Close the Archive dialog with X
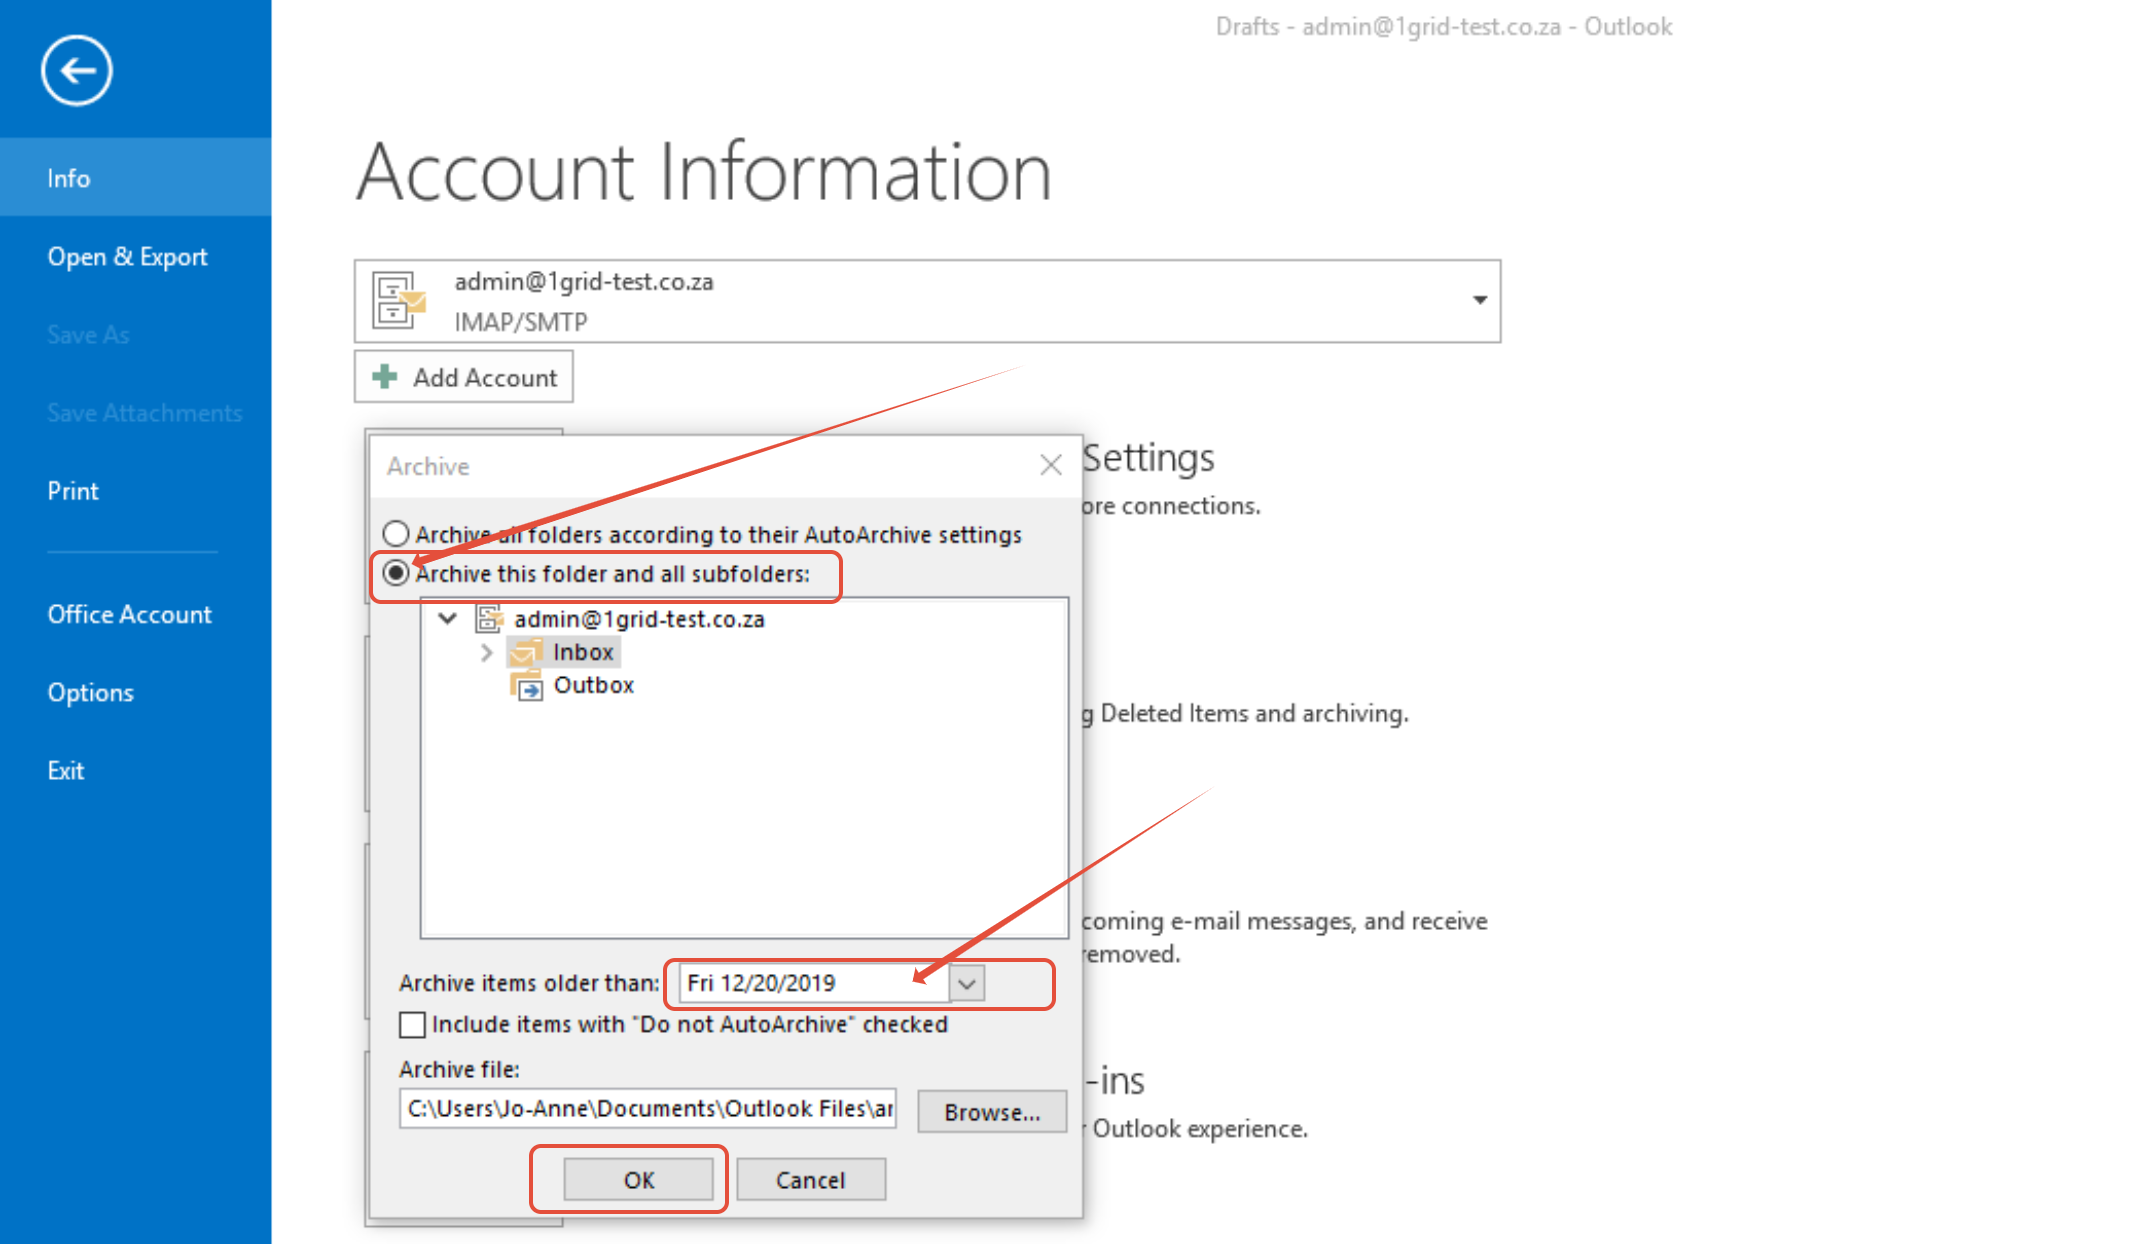 (1050, 465)
